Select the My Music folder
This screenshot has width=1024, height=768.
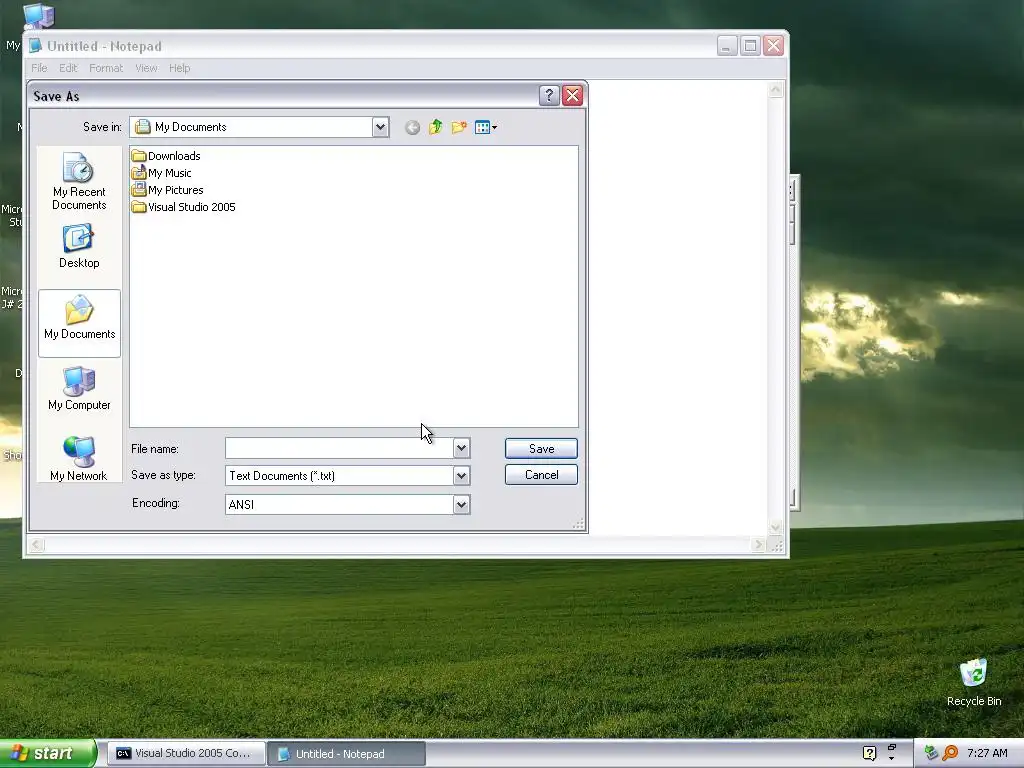[x=161, y=172]
